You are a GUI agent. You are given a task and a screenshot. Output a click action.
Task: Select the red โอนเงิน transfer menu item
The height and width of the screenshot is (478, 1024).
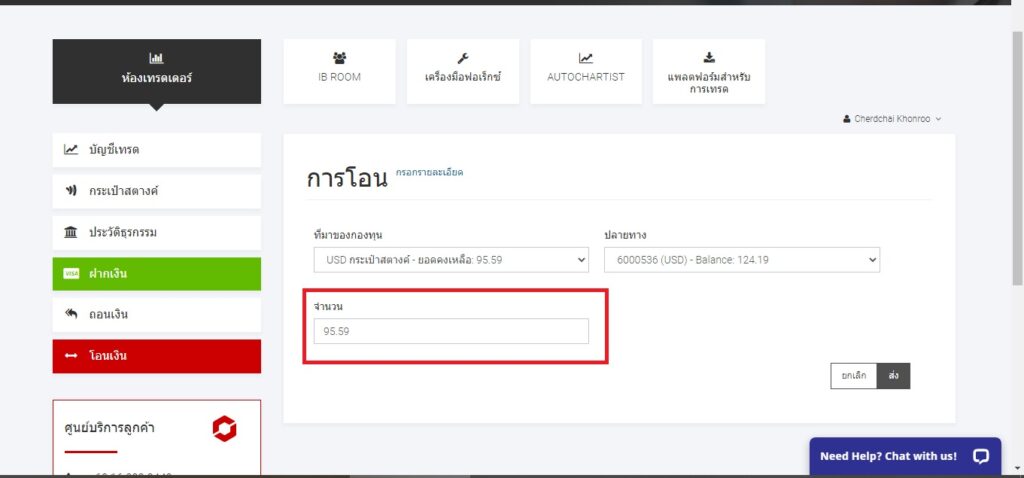click(156, 356)
